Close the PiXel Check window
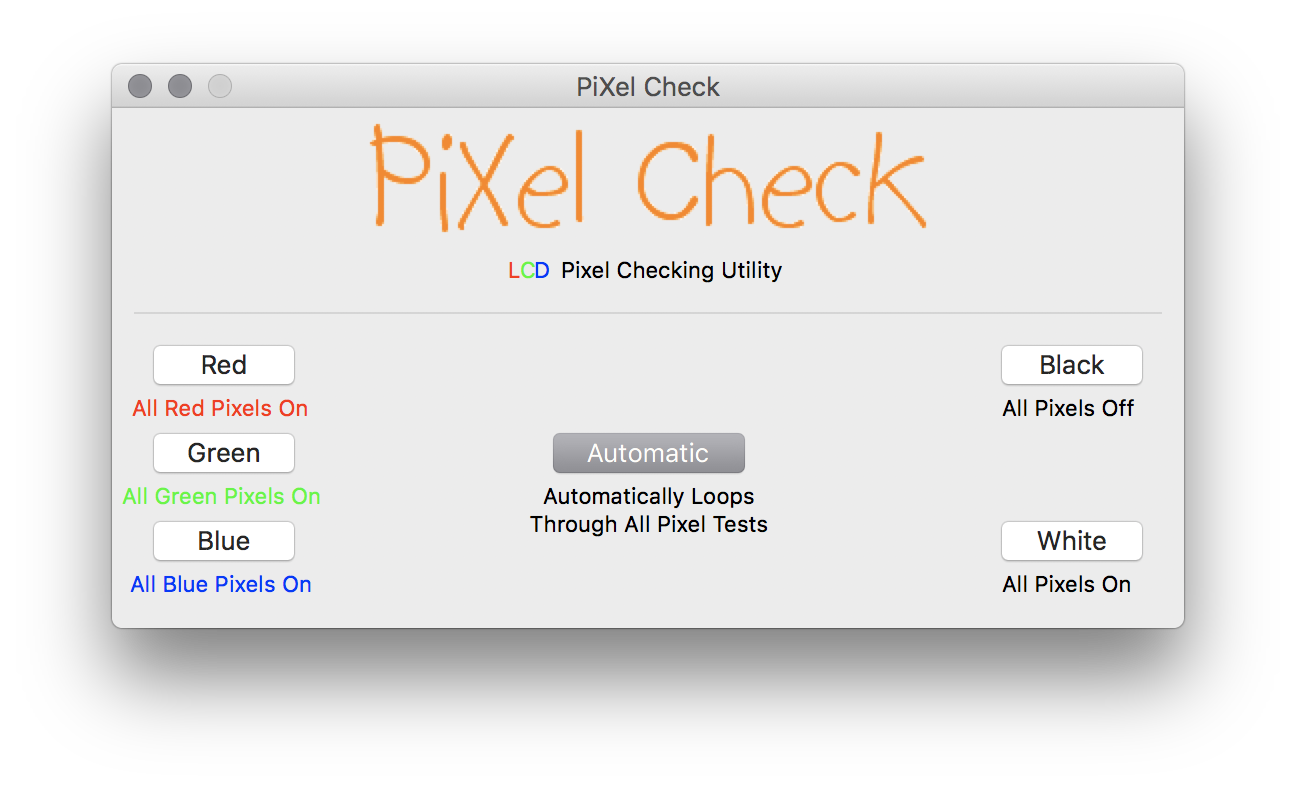1296x788 pixels. click(140, 87)
